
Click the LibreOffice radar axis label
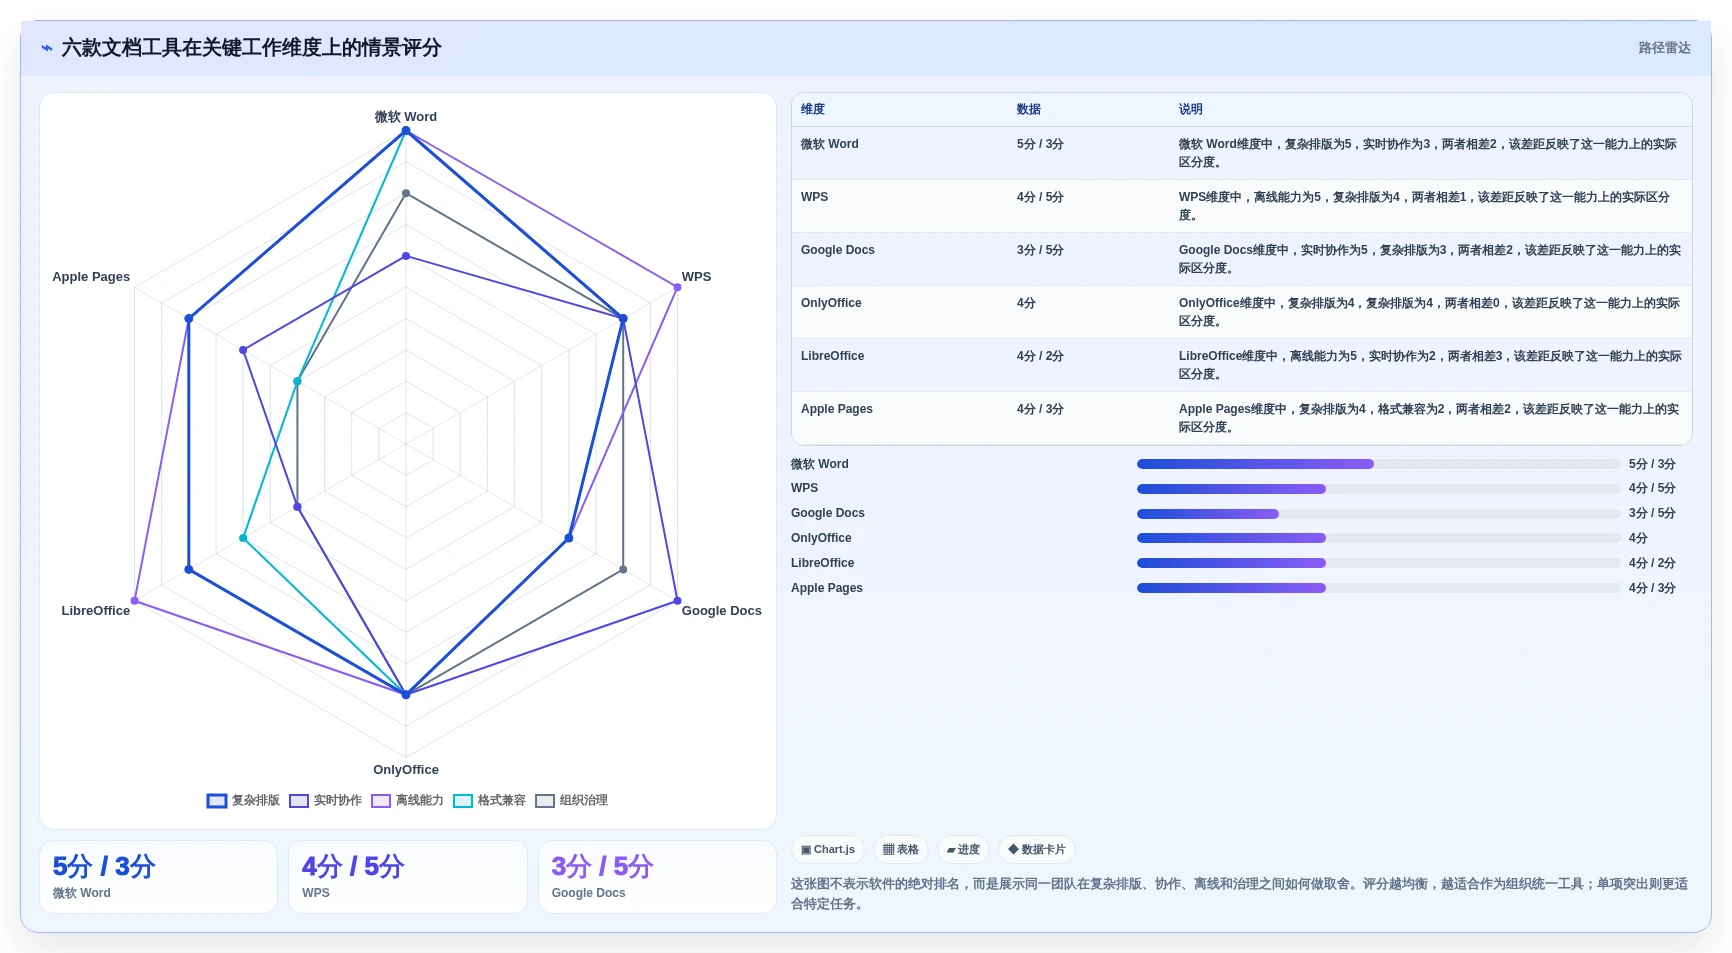(x=96, y=611)
